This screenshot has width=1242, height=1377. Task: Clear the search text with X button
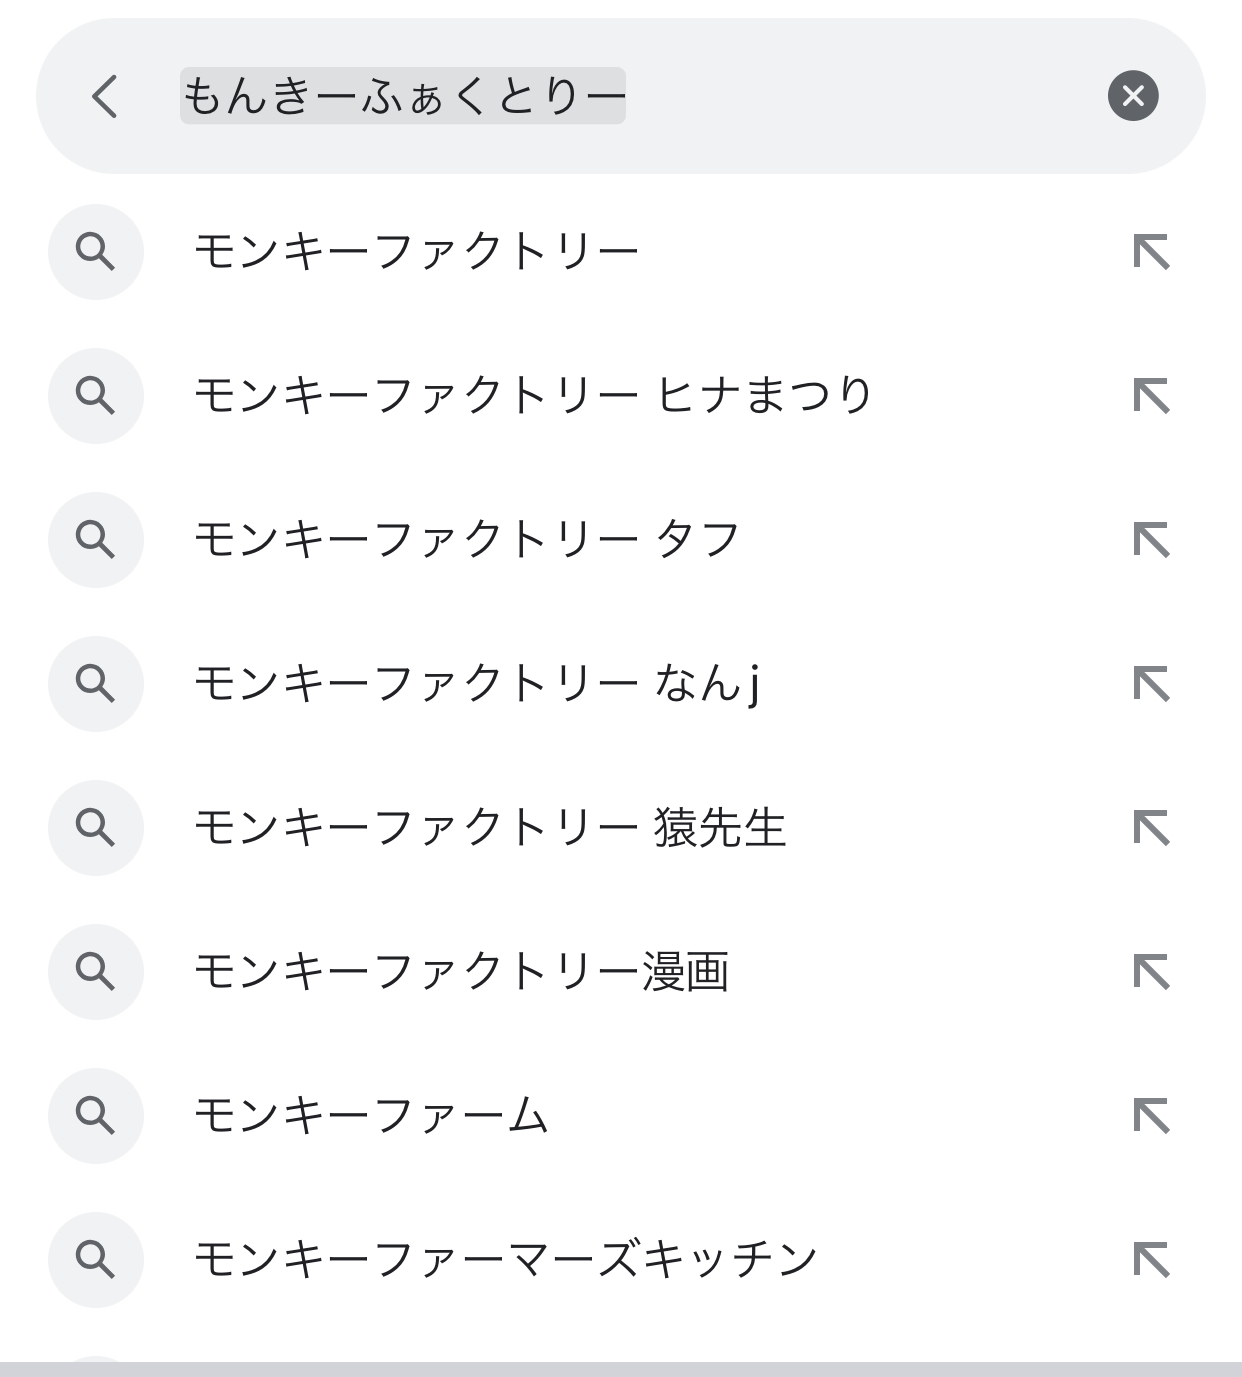[x=1133, y=96]
